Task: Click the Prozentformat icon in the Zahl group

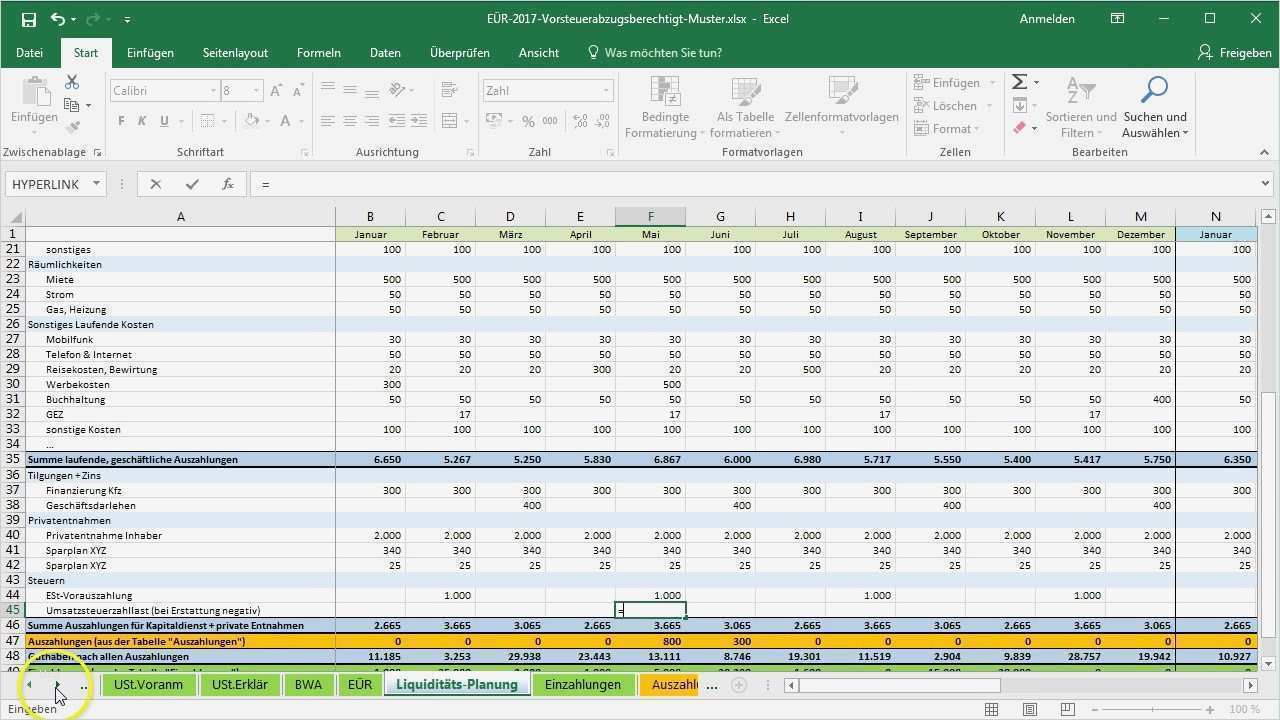Action: point(527,120)
